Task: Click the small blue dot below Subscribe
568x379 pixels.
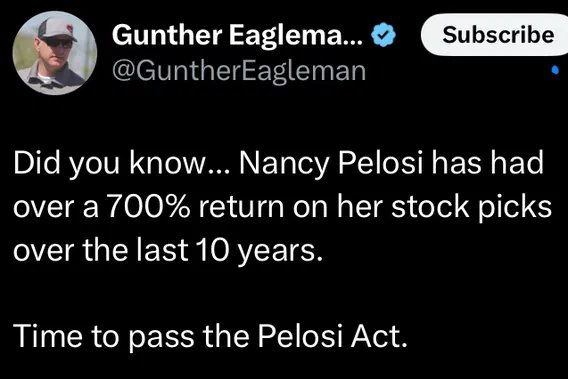Action: coord(555,70)
